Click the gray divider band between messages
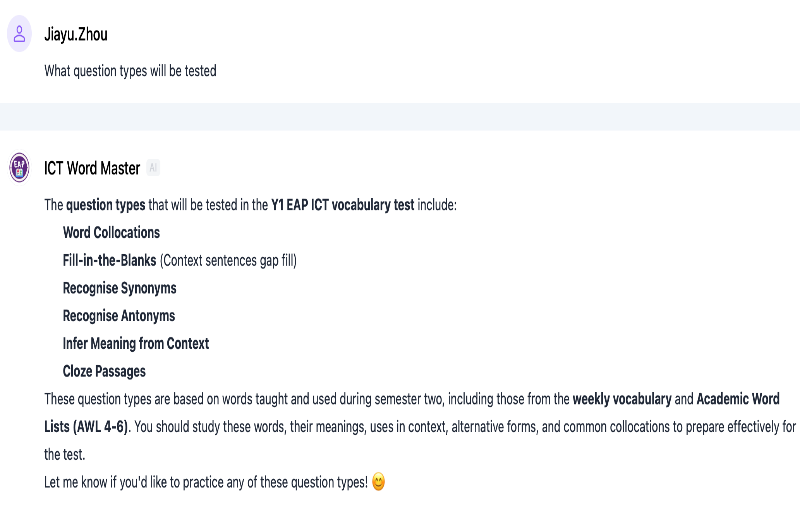Image resolution: width=800 pixels, height=506 pixels. [400, 116]
